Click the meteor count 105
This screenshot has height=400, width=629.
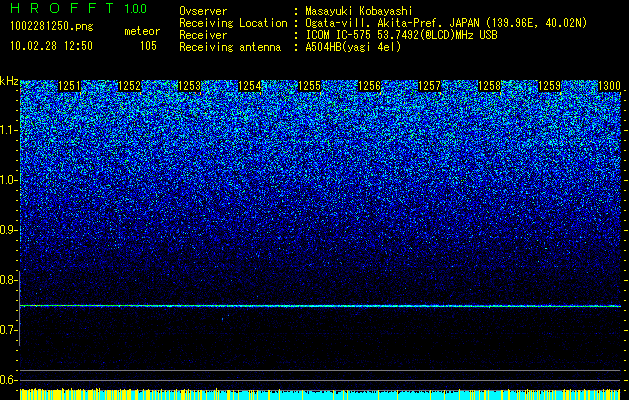pos(148,46)
